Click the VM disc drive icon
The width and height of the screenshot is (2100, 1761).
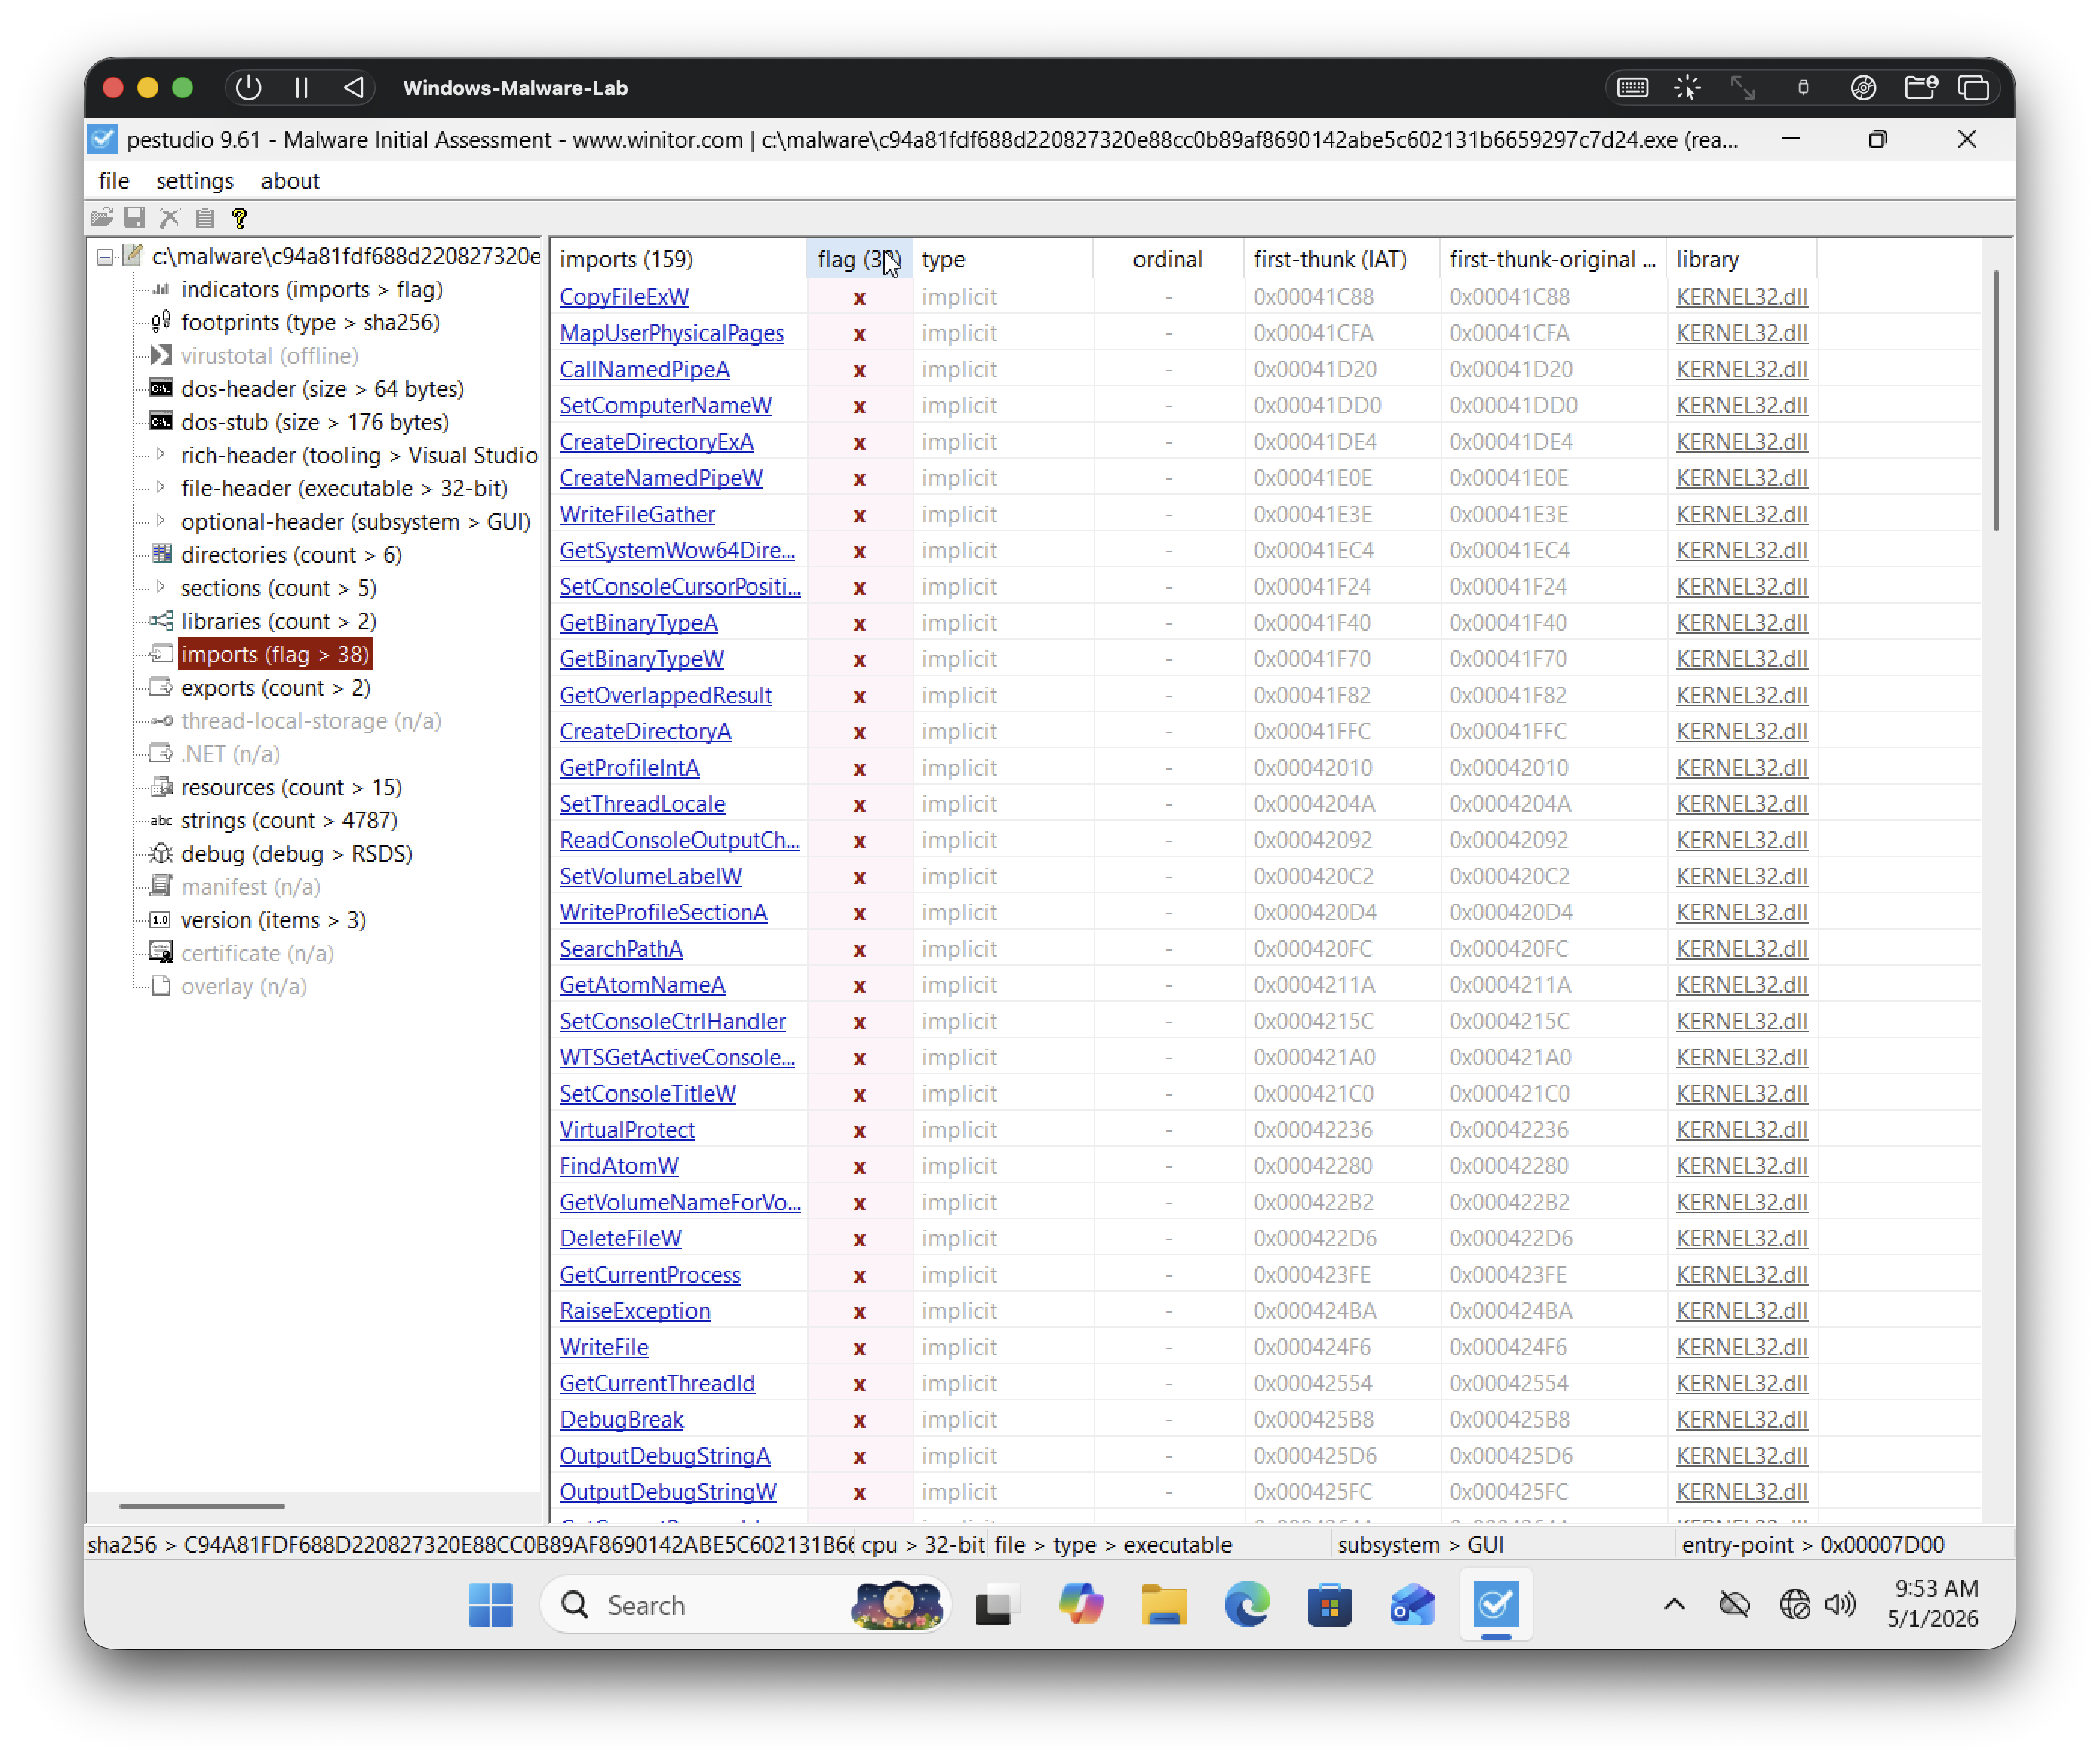1863,88
